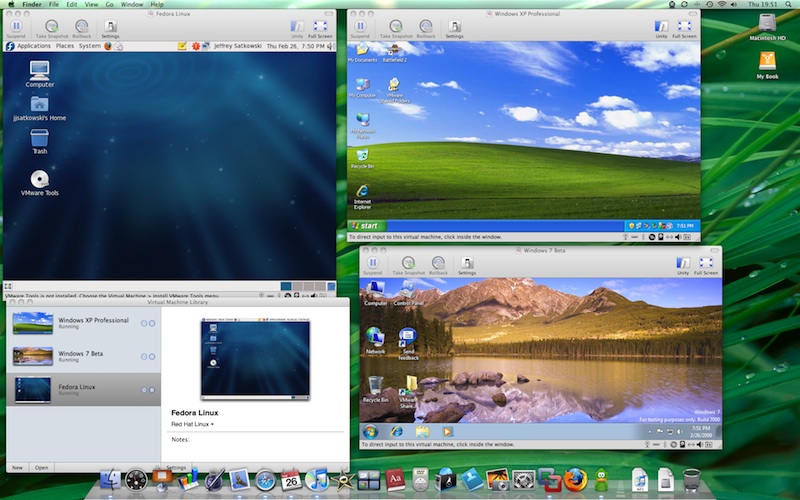Click the New button in the Virtual Machine Library
The height and width of the screenshot is (500, 800).
coord(17,467)
